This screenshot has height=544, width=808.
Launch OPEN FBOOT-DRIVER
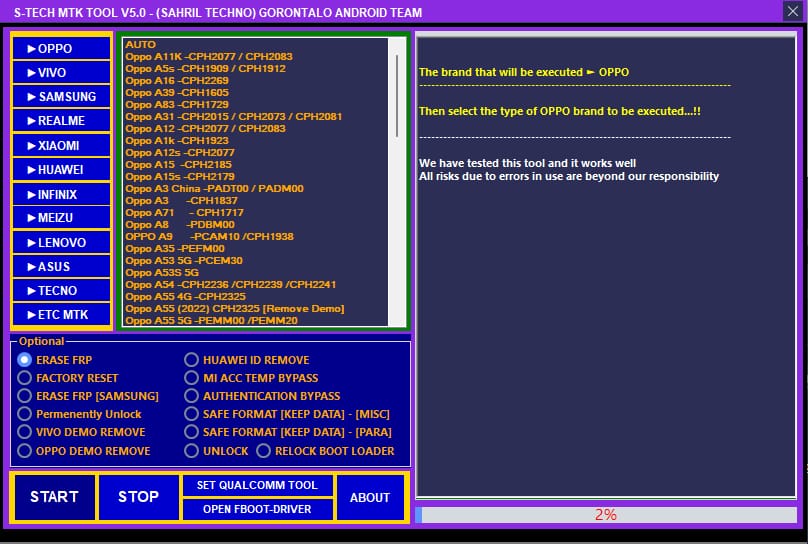coord(257,509)
